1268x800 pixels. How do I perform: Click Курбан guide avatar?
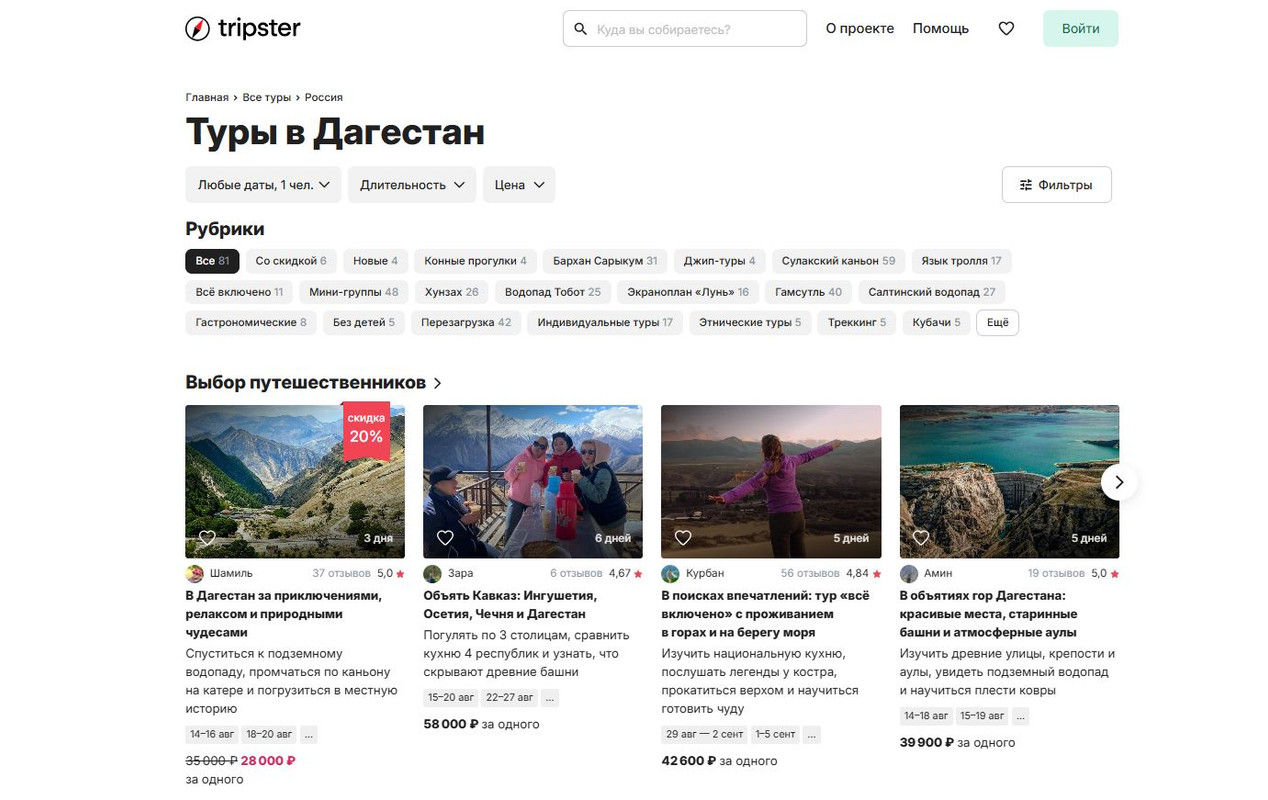click(x=671, y=574)
